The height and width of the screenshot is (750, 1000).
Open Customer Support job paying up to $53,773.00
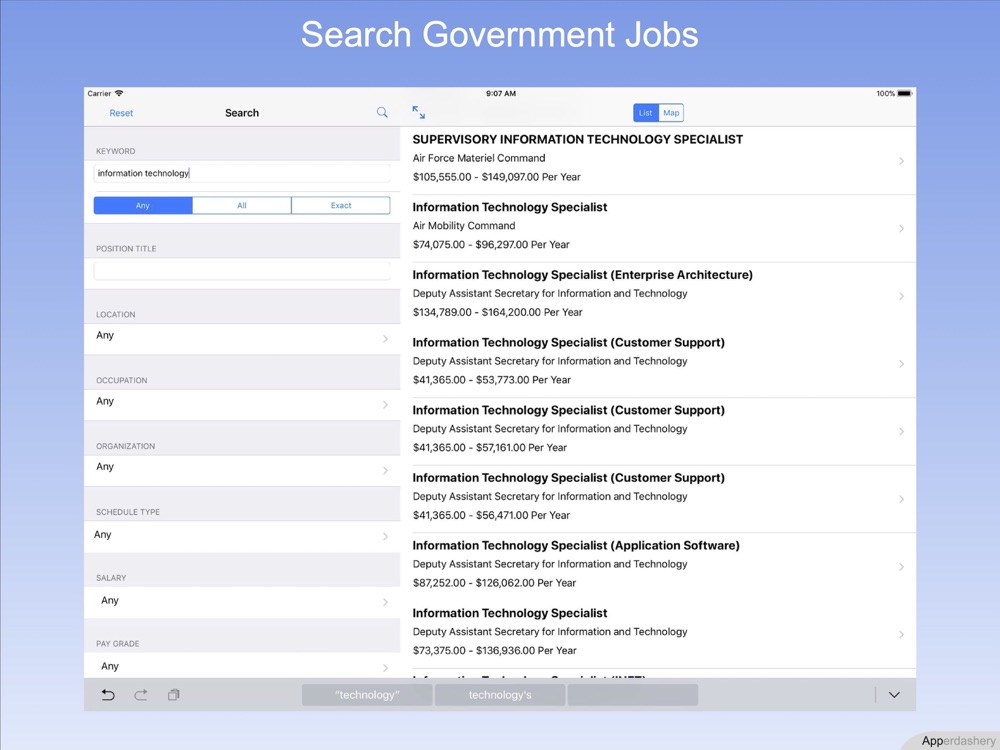pyautogui.click(x=658, y=364)
